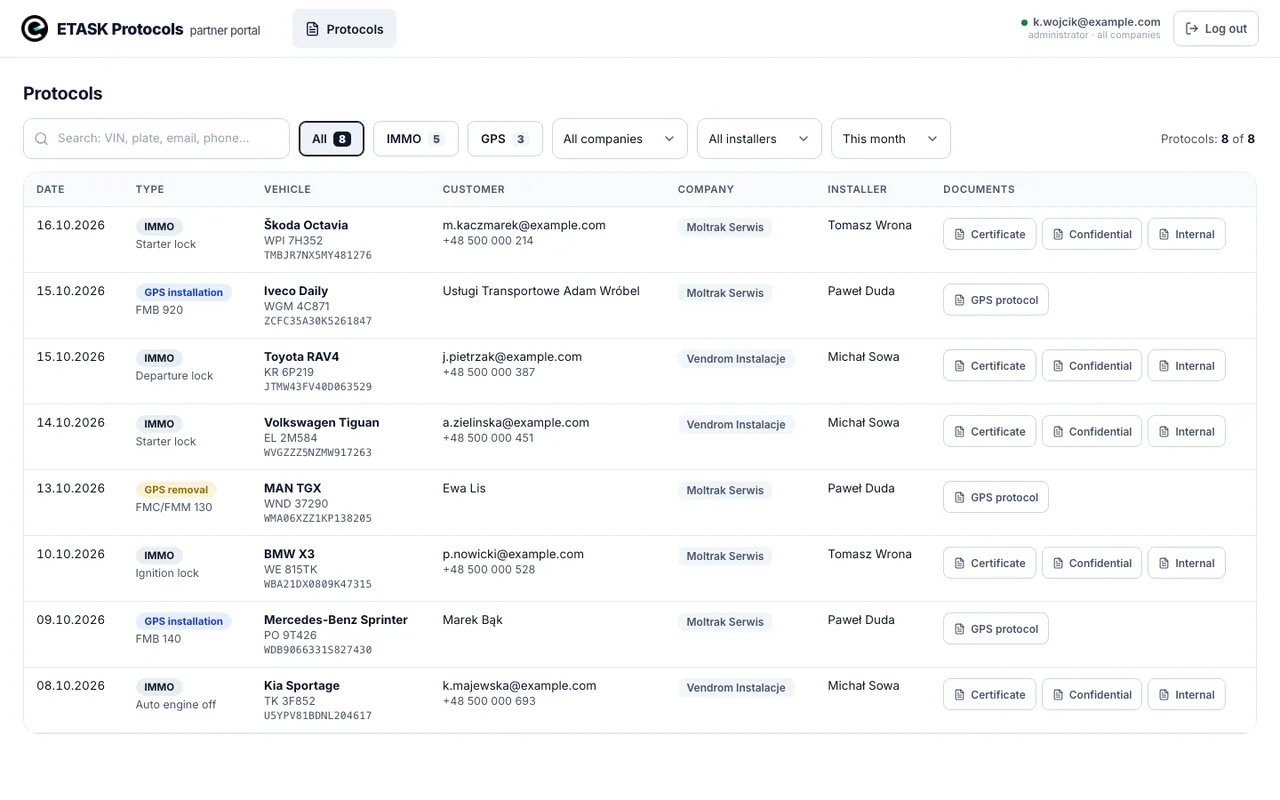Open Certificate document for Toyota RAV4
This screenshot has height=800, width=1280.
coord(988,366)
